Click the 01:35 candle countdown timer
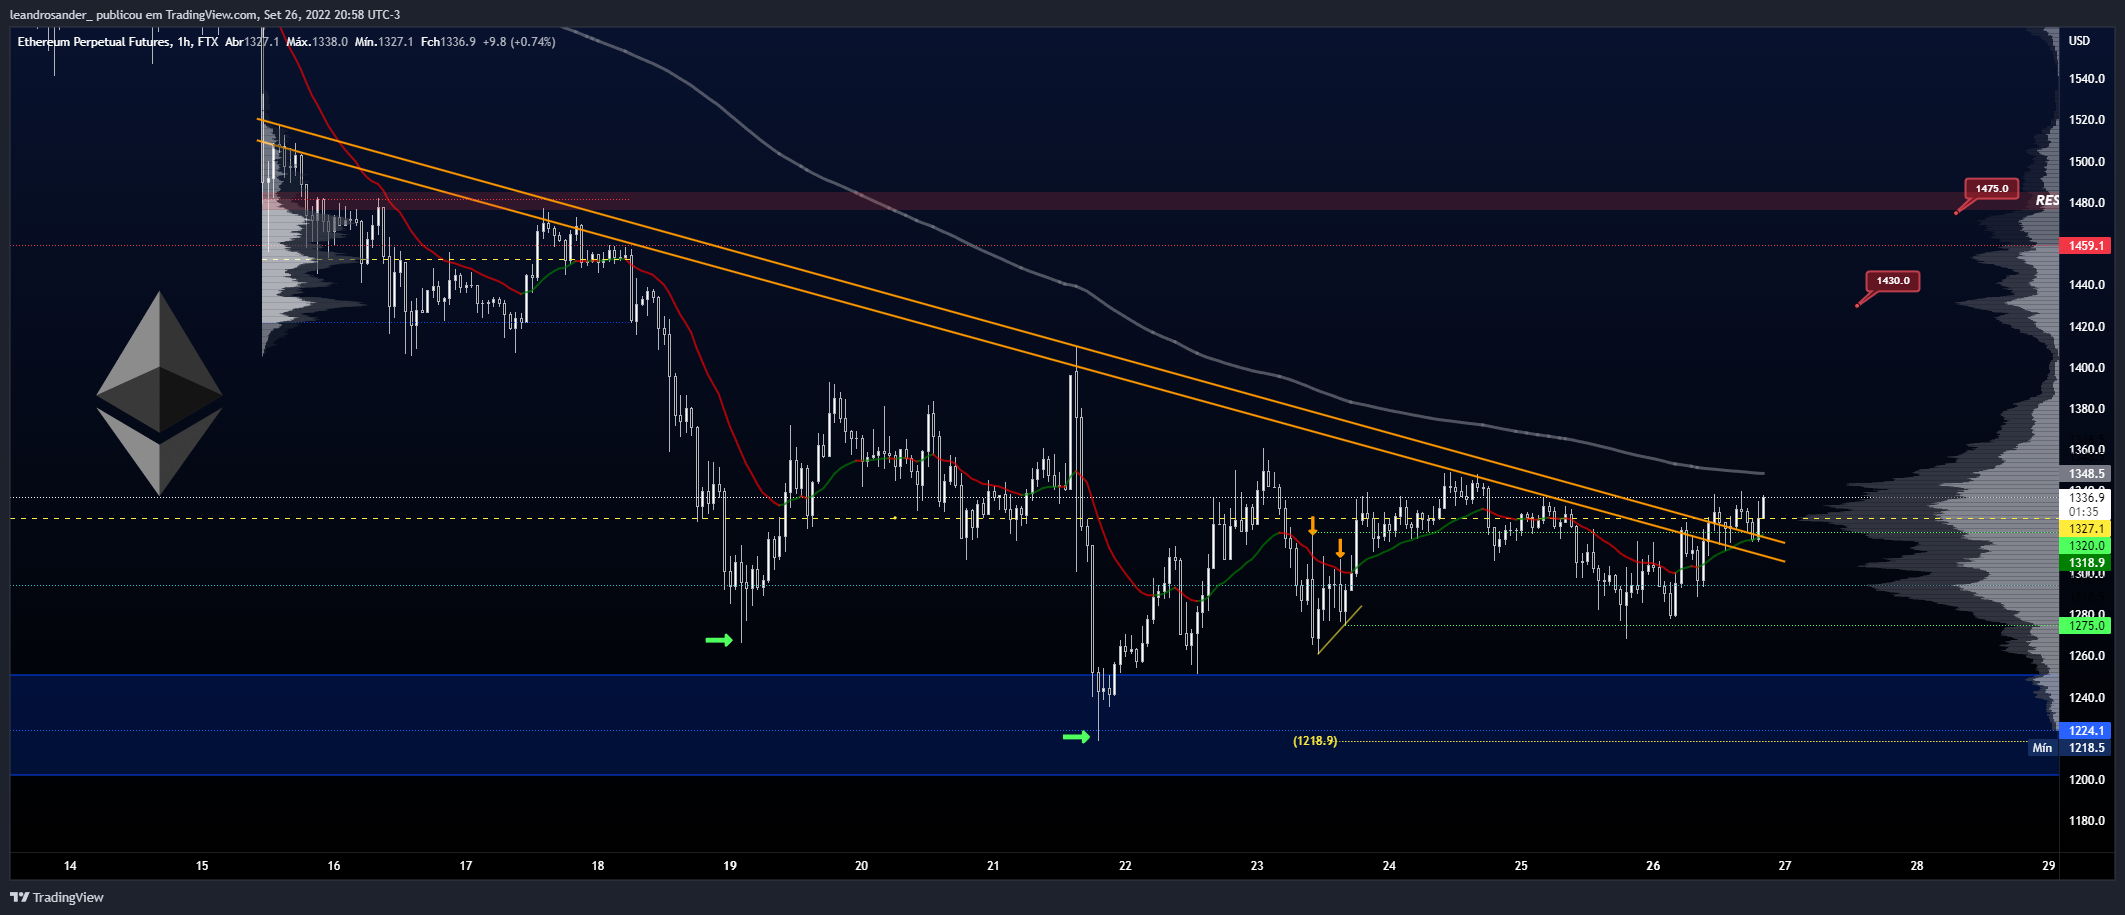This screenshot has width=2125, height=915. [2084, 512]
